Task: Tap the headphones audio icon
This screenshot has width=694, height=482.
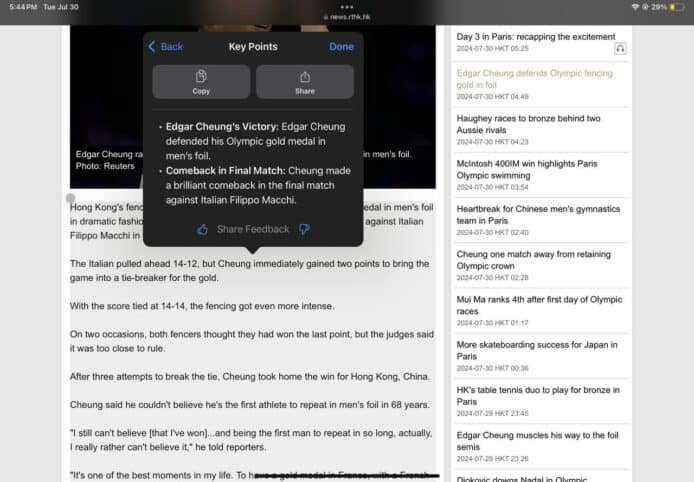Action: [621, 48]
